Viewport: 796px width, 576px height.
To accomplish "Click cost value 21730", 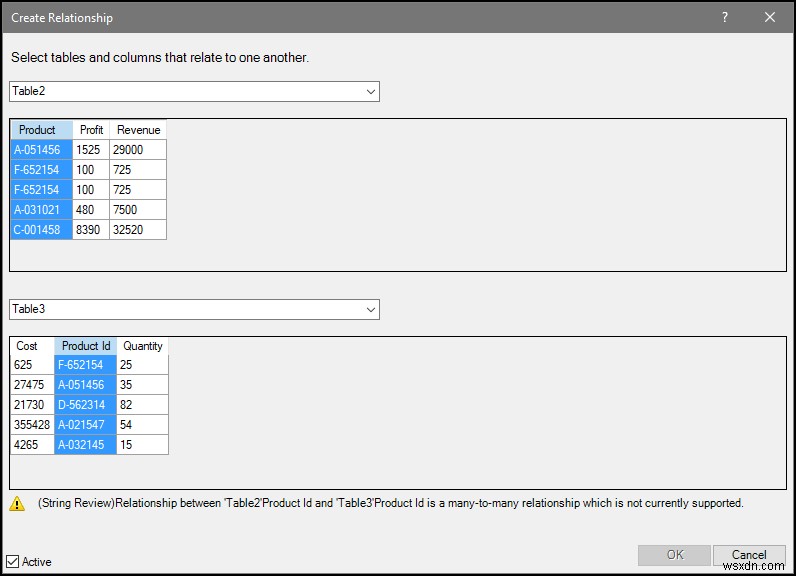I will (32, 404).
